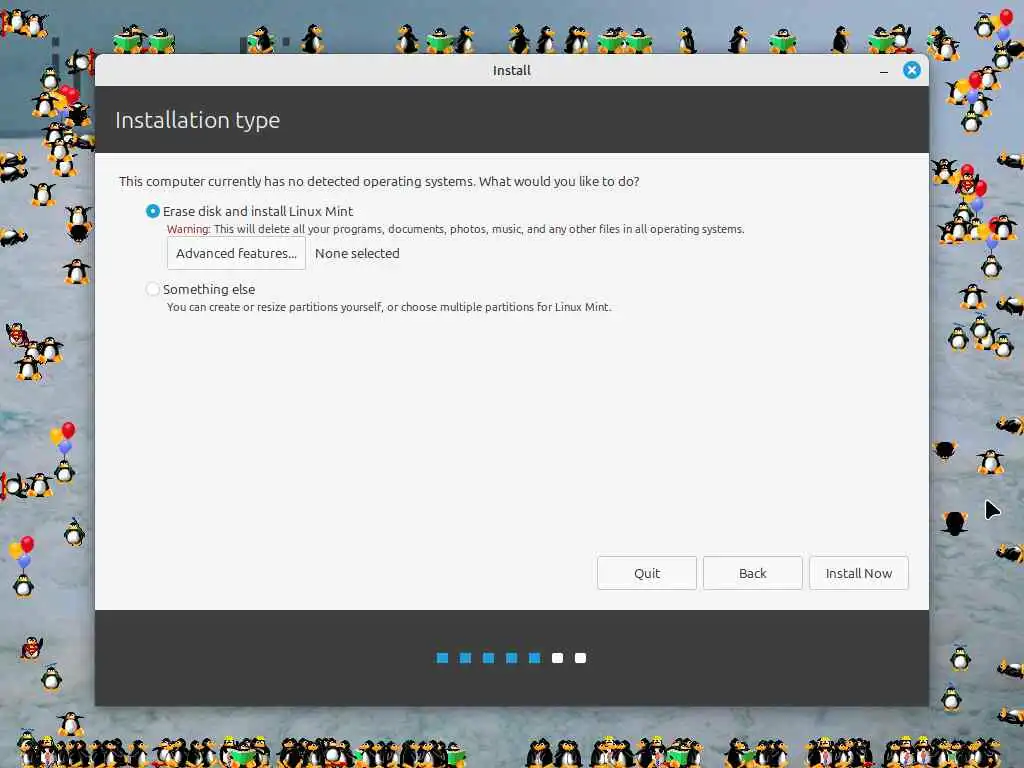
Task: Click the red 'Warning:' label
Action: pos(188,229)
